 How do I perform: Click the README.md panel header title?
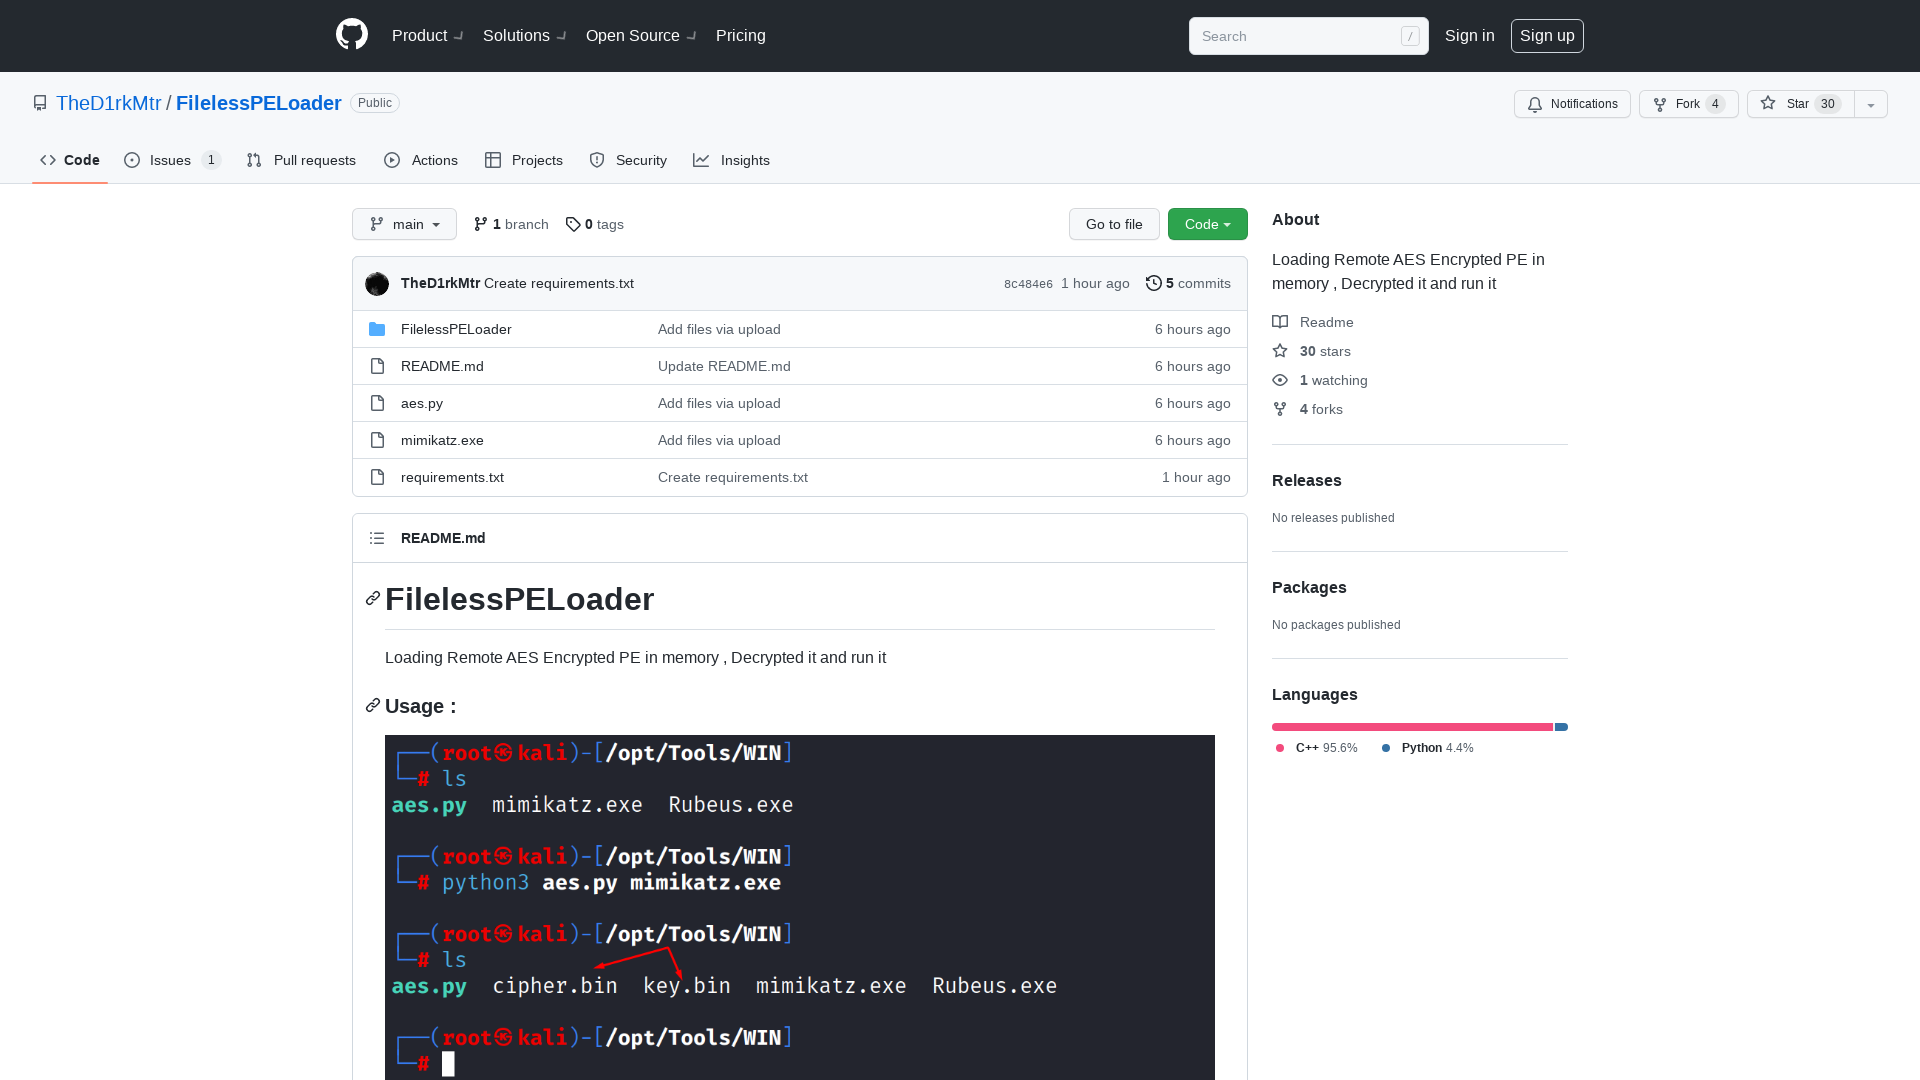(x=443, y=538)
